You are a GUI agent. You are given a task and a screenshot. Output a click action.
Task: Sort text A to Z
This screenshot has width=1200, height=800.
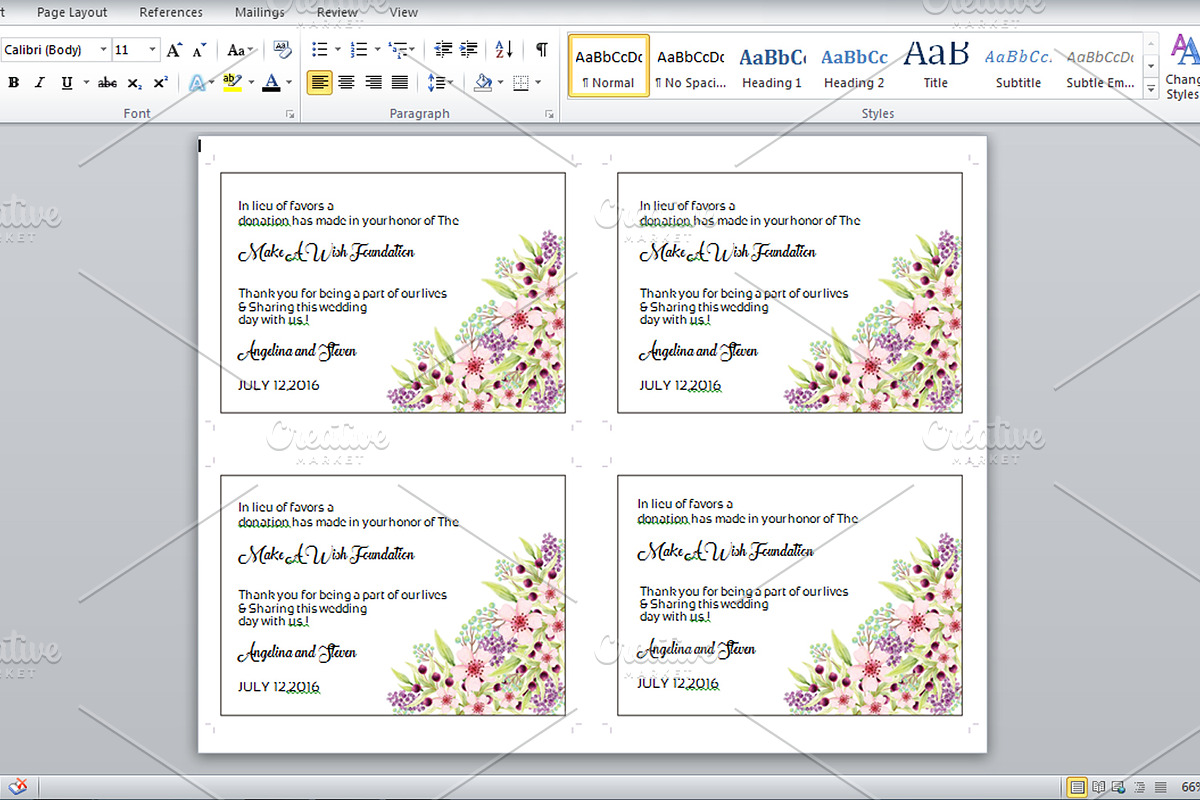point(504,50)
